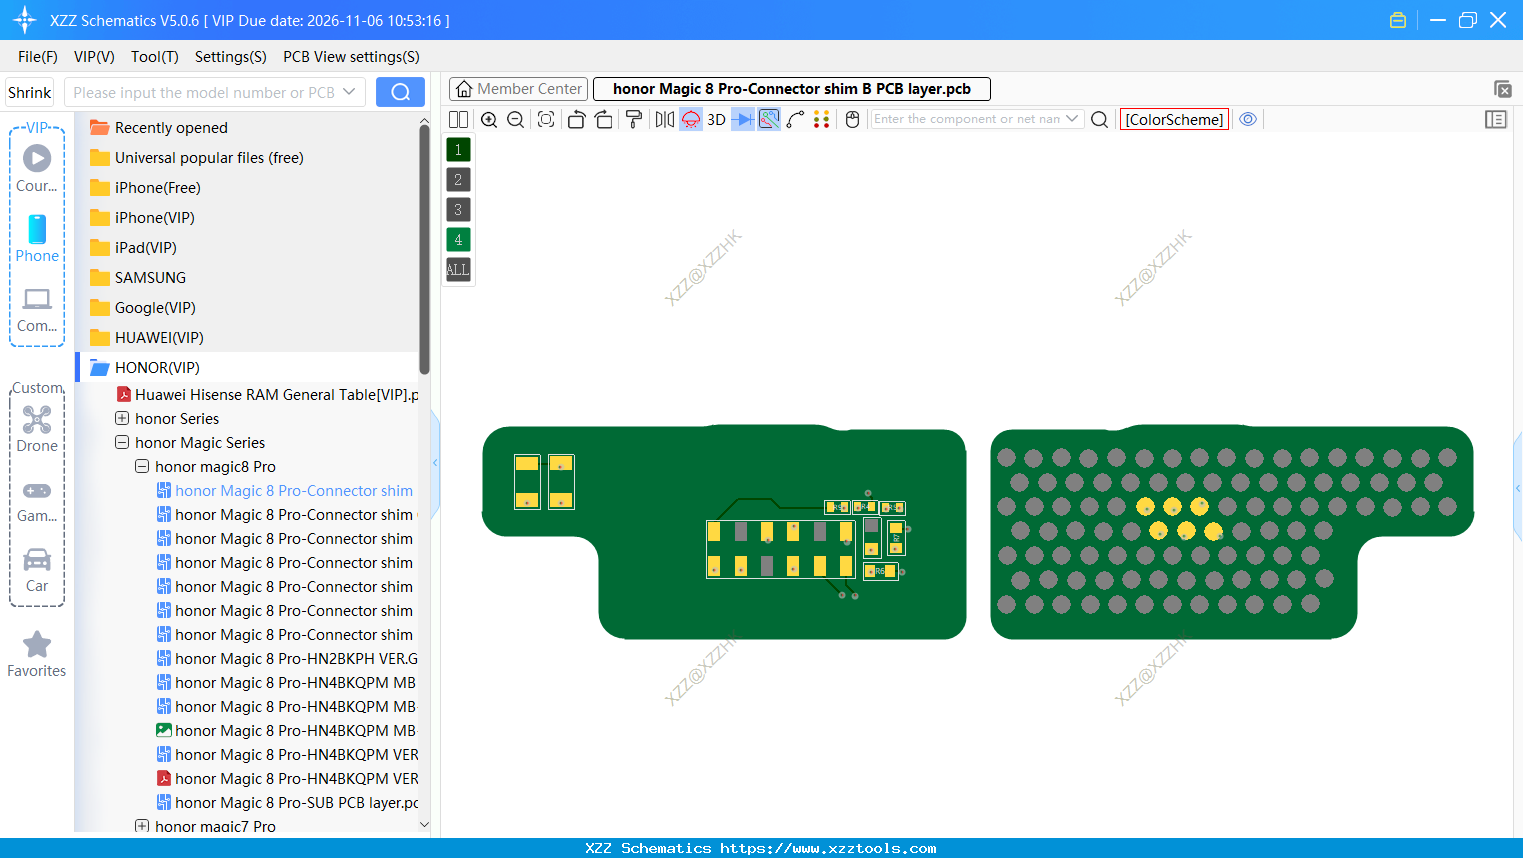Click the XZZ app logo in title bar
Screen dimensions: 1523x858
(24, 20)
